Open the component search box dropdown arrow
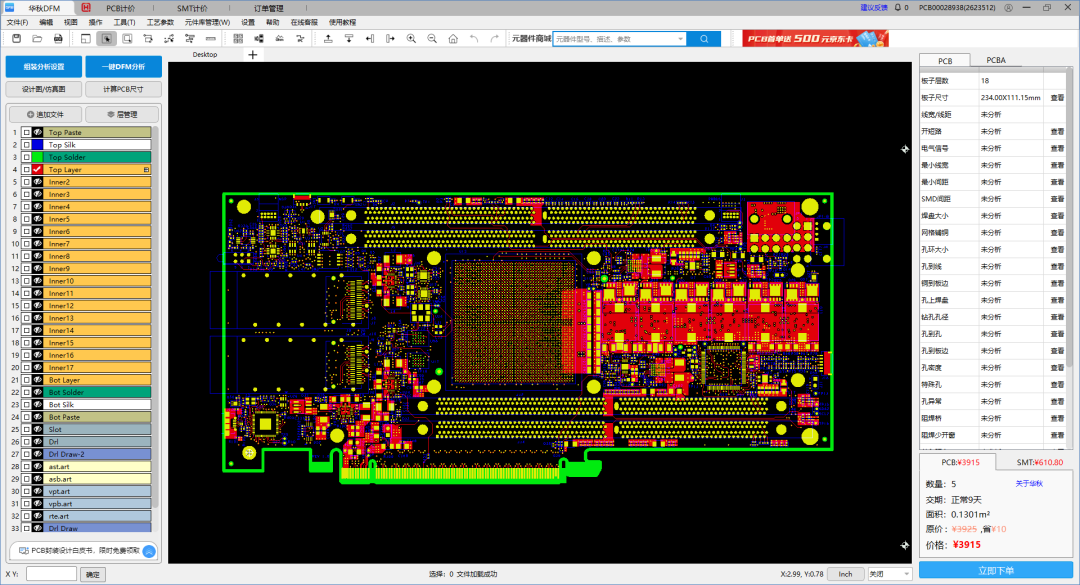 click(x=680, y=38)
